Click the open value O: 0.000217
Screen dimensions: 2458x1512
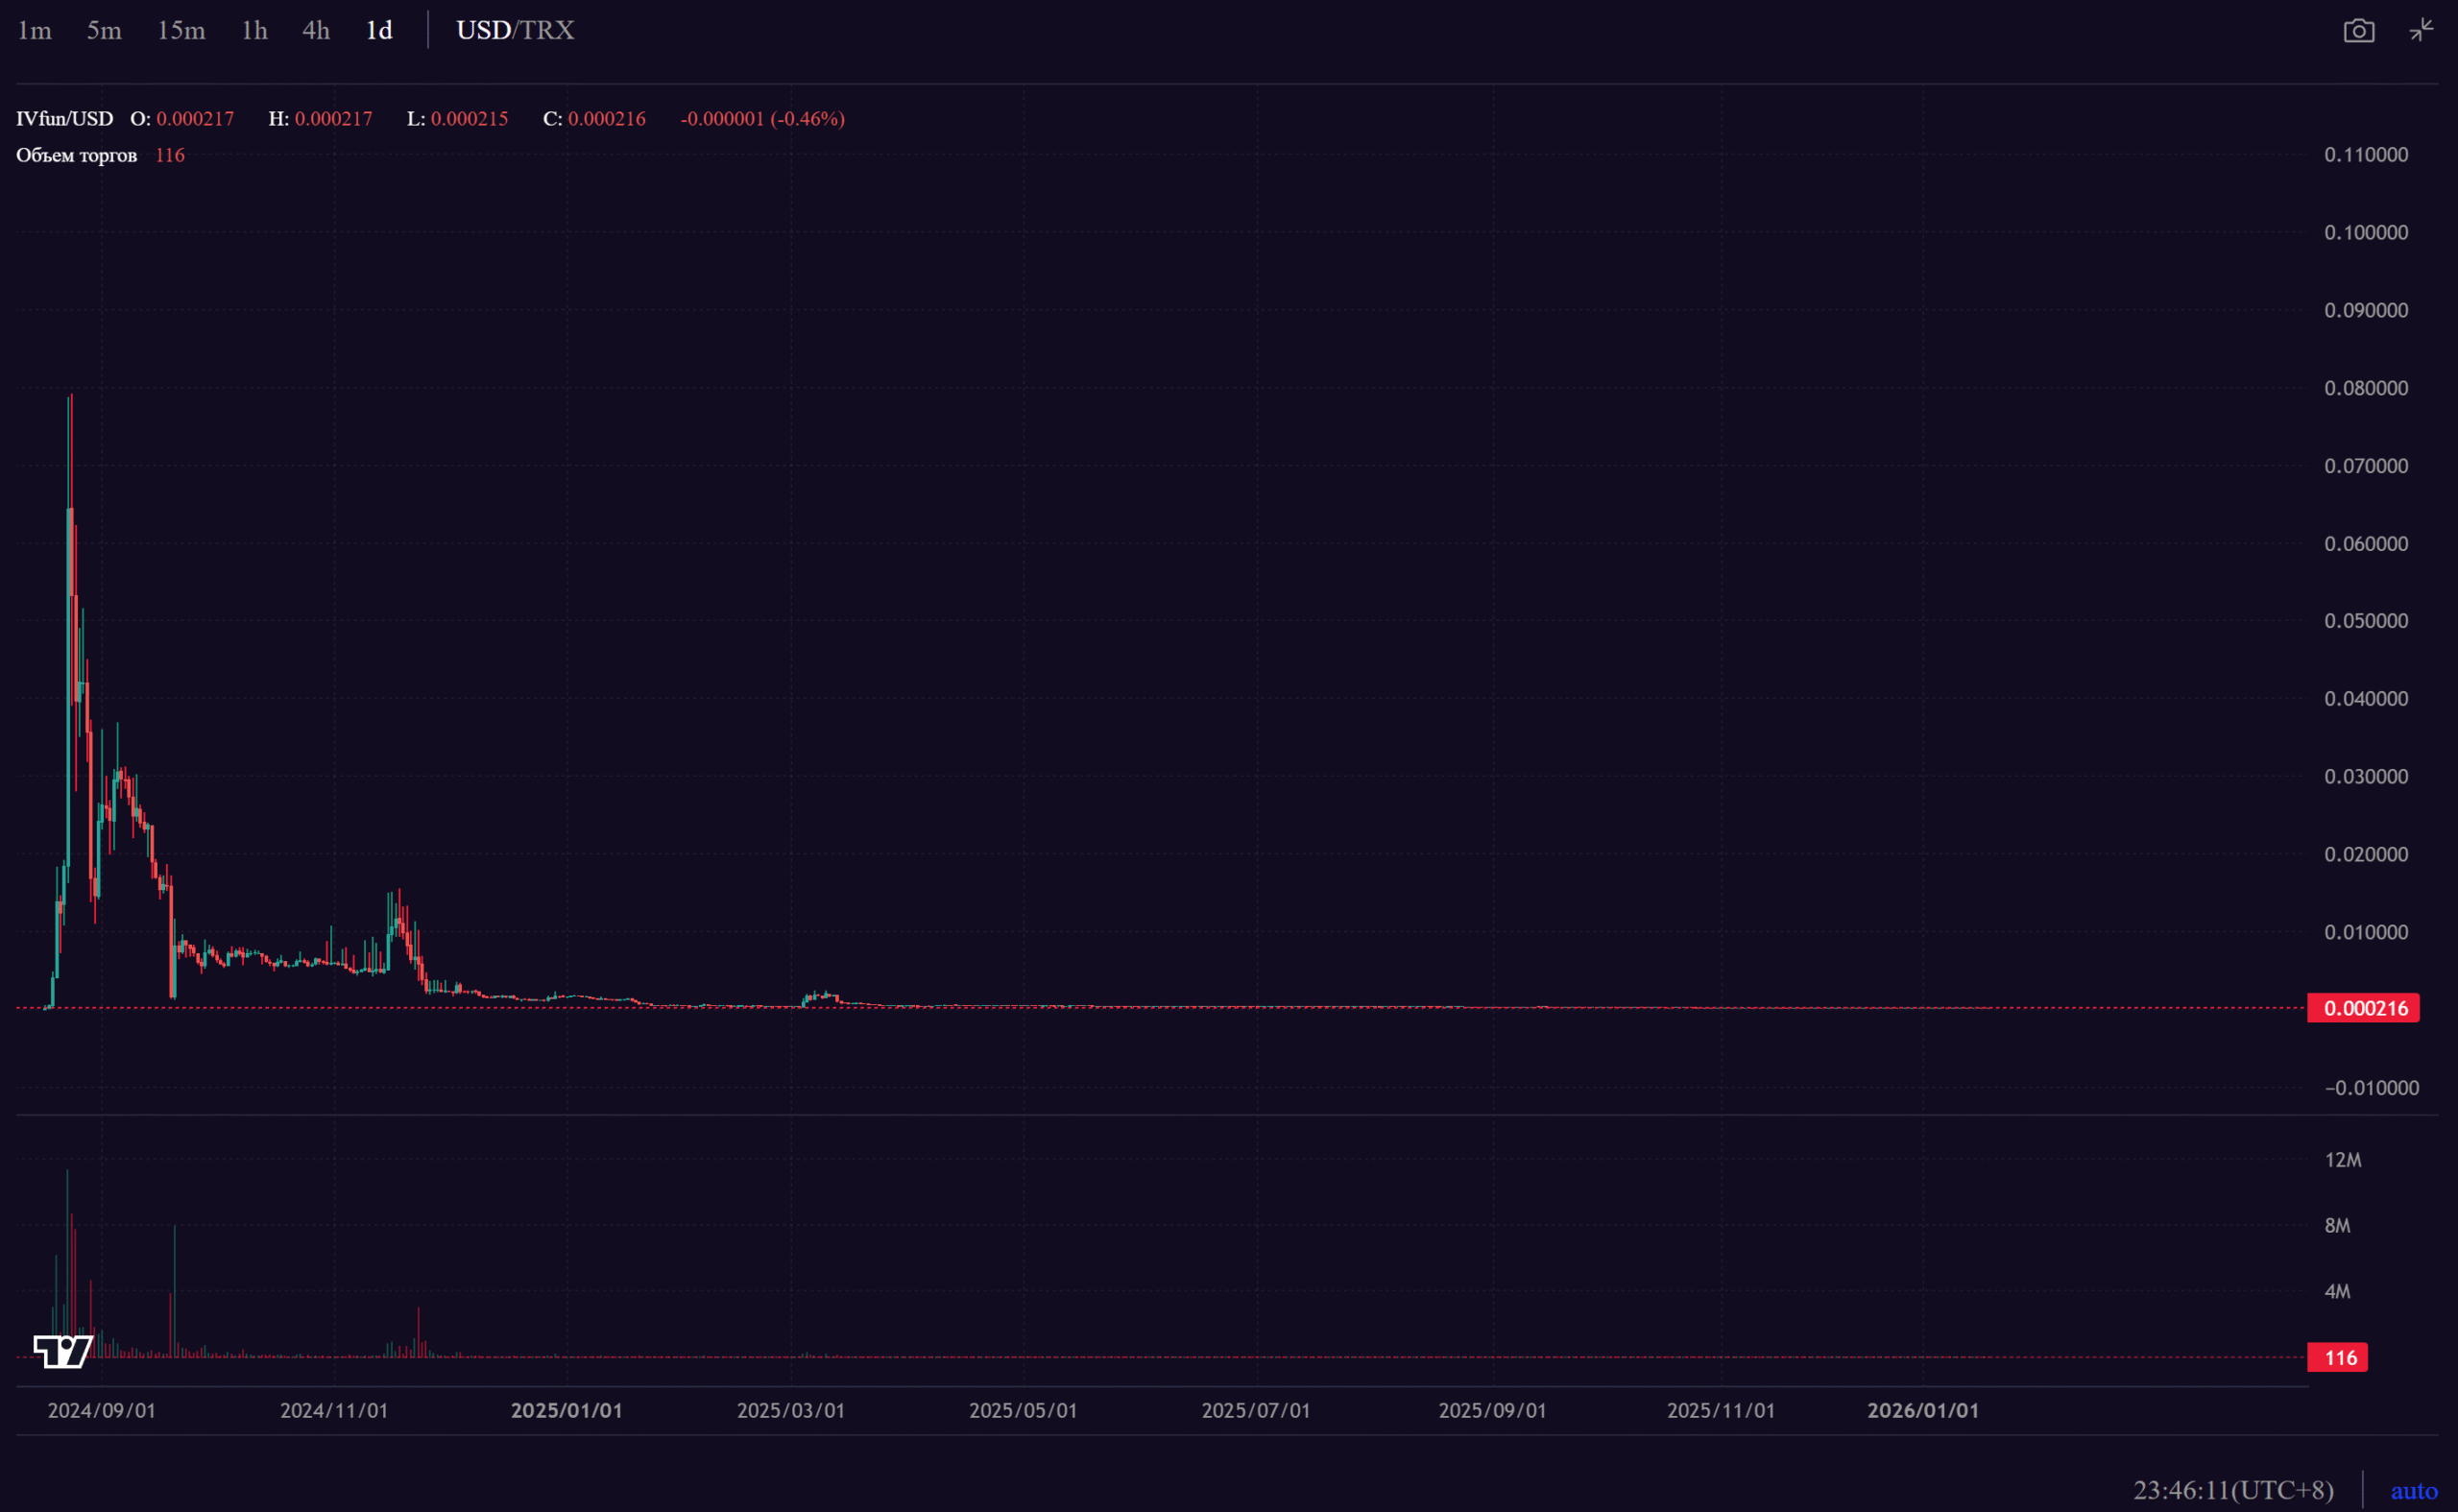(182, 119)
